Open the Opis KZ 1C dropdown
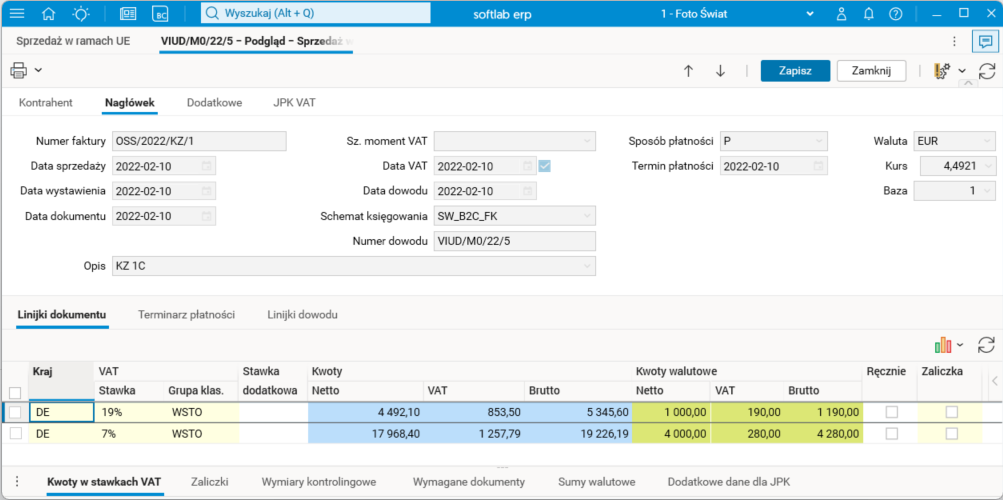This screenshot has width=1003, height=500. tap(587, 266)
